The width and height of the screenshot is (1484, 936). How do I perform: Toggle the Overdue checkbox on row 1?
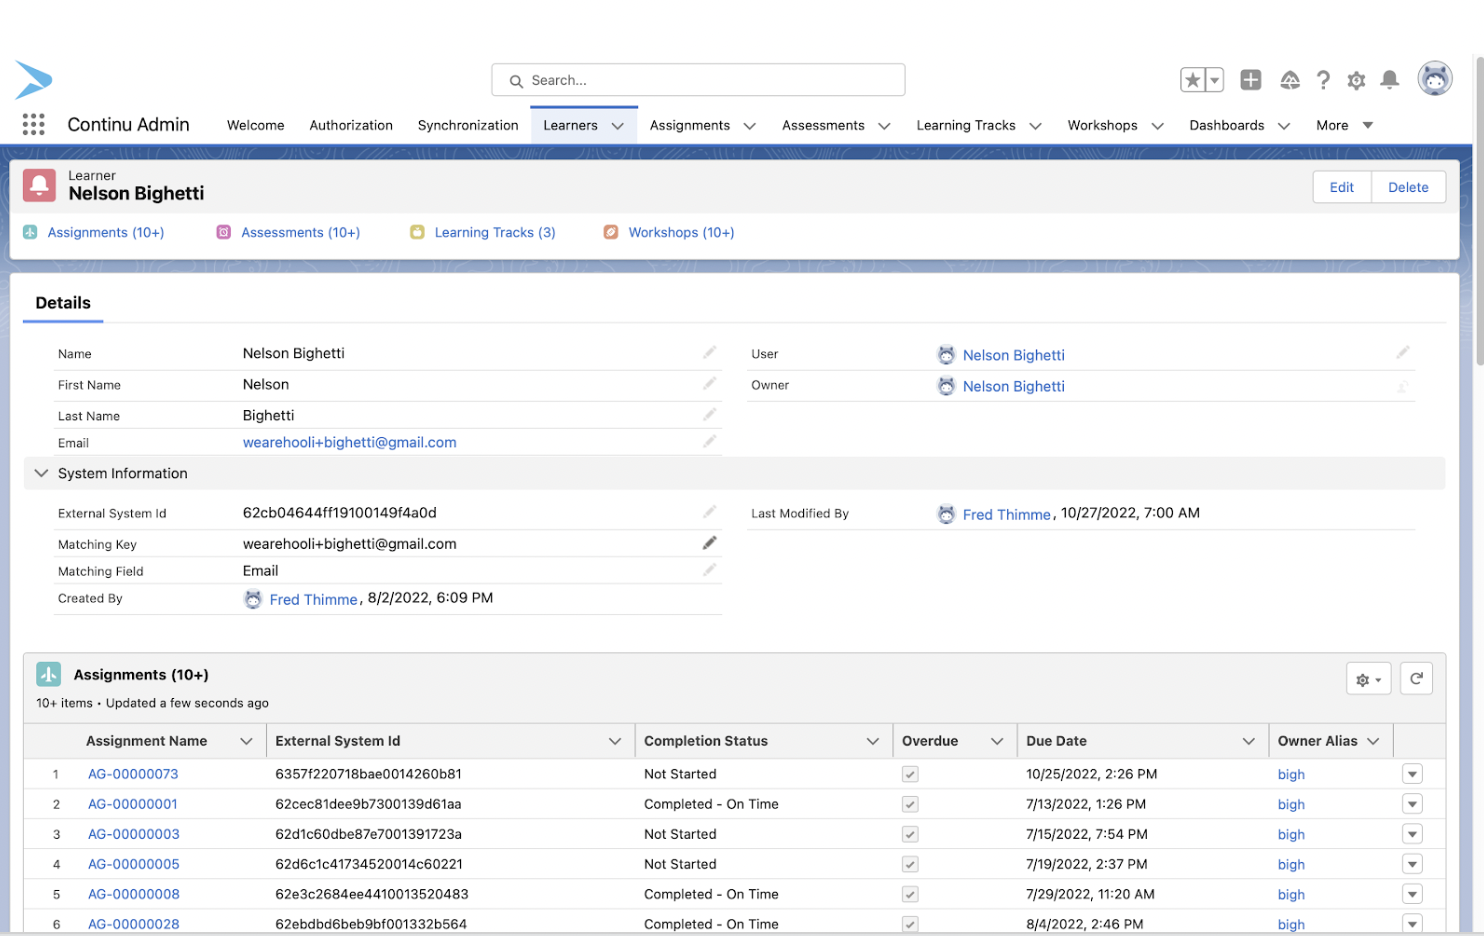click(910, 773)
